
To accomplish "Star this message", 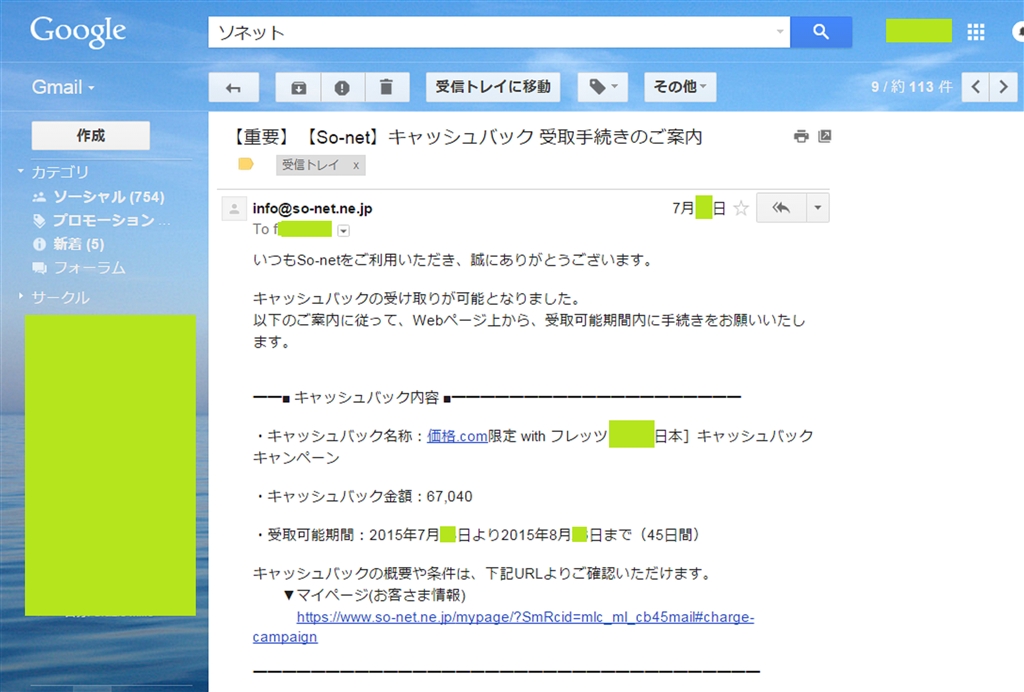I will coord(741,208).
